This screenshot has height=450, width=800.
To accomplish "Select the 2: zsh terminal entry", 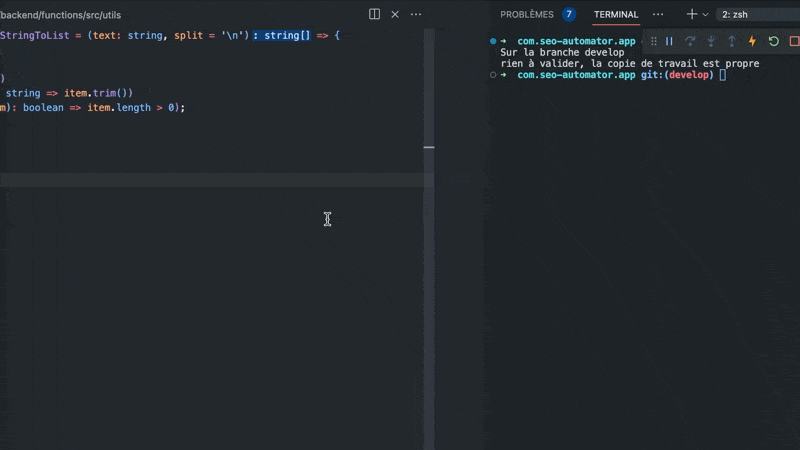I will click(x=758, y=14).
